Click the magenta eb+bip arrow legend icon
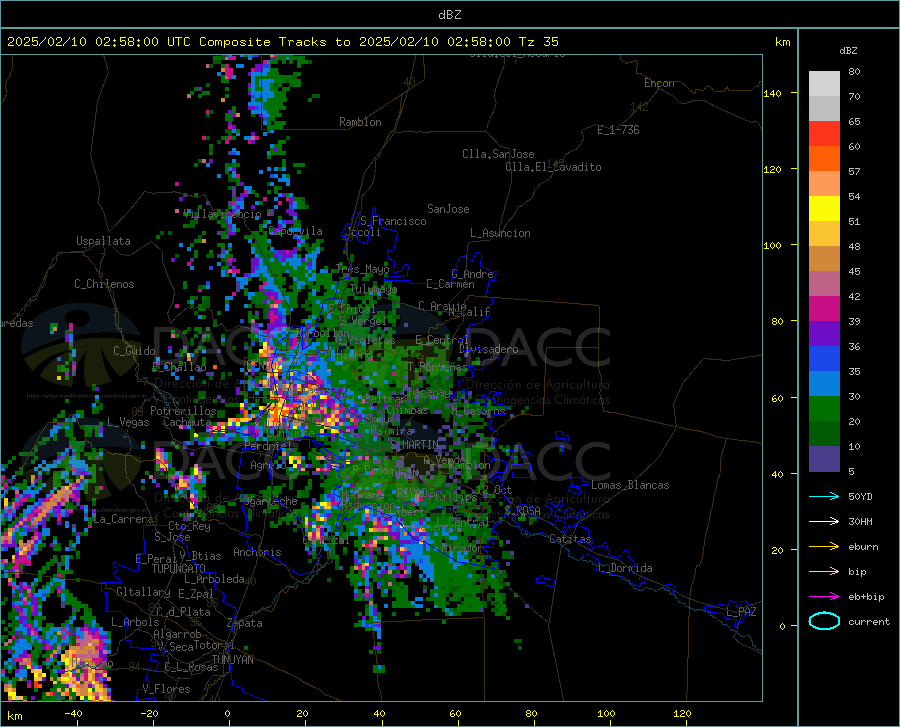Viewport: 900px width, 727px height. pyautogui.click(x=824, y=597)
